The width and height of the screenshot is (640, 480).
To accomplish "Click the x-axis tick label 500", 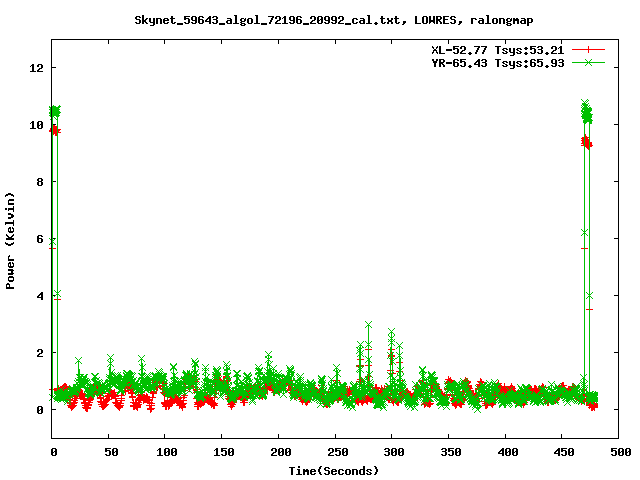I will pos(620,452).
